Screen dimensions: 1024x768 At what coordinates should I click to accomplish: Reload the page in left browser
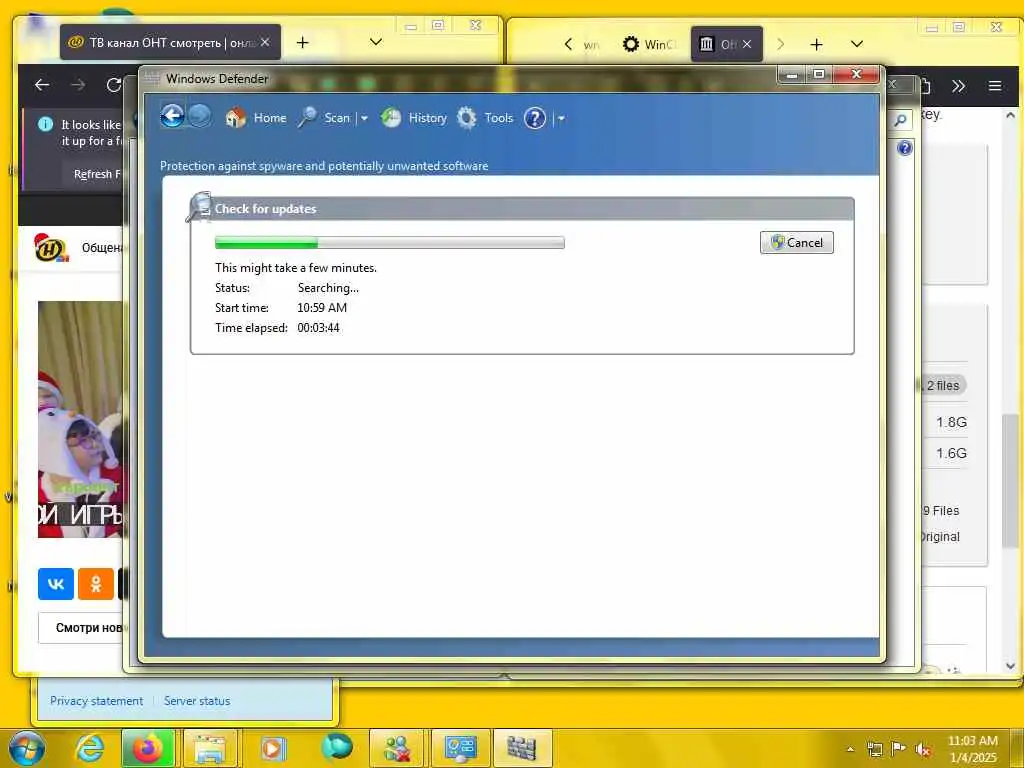(114, 85)
